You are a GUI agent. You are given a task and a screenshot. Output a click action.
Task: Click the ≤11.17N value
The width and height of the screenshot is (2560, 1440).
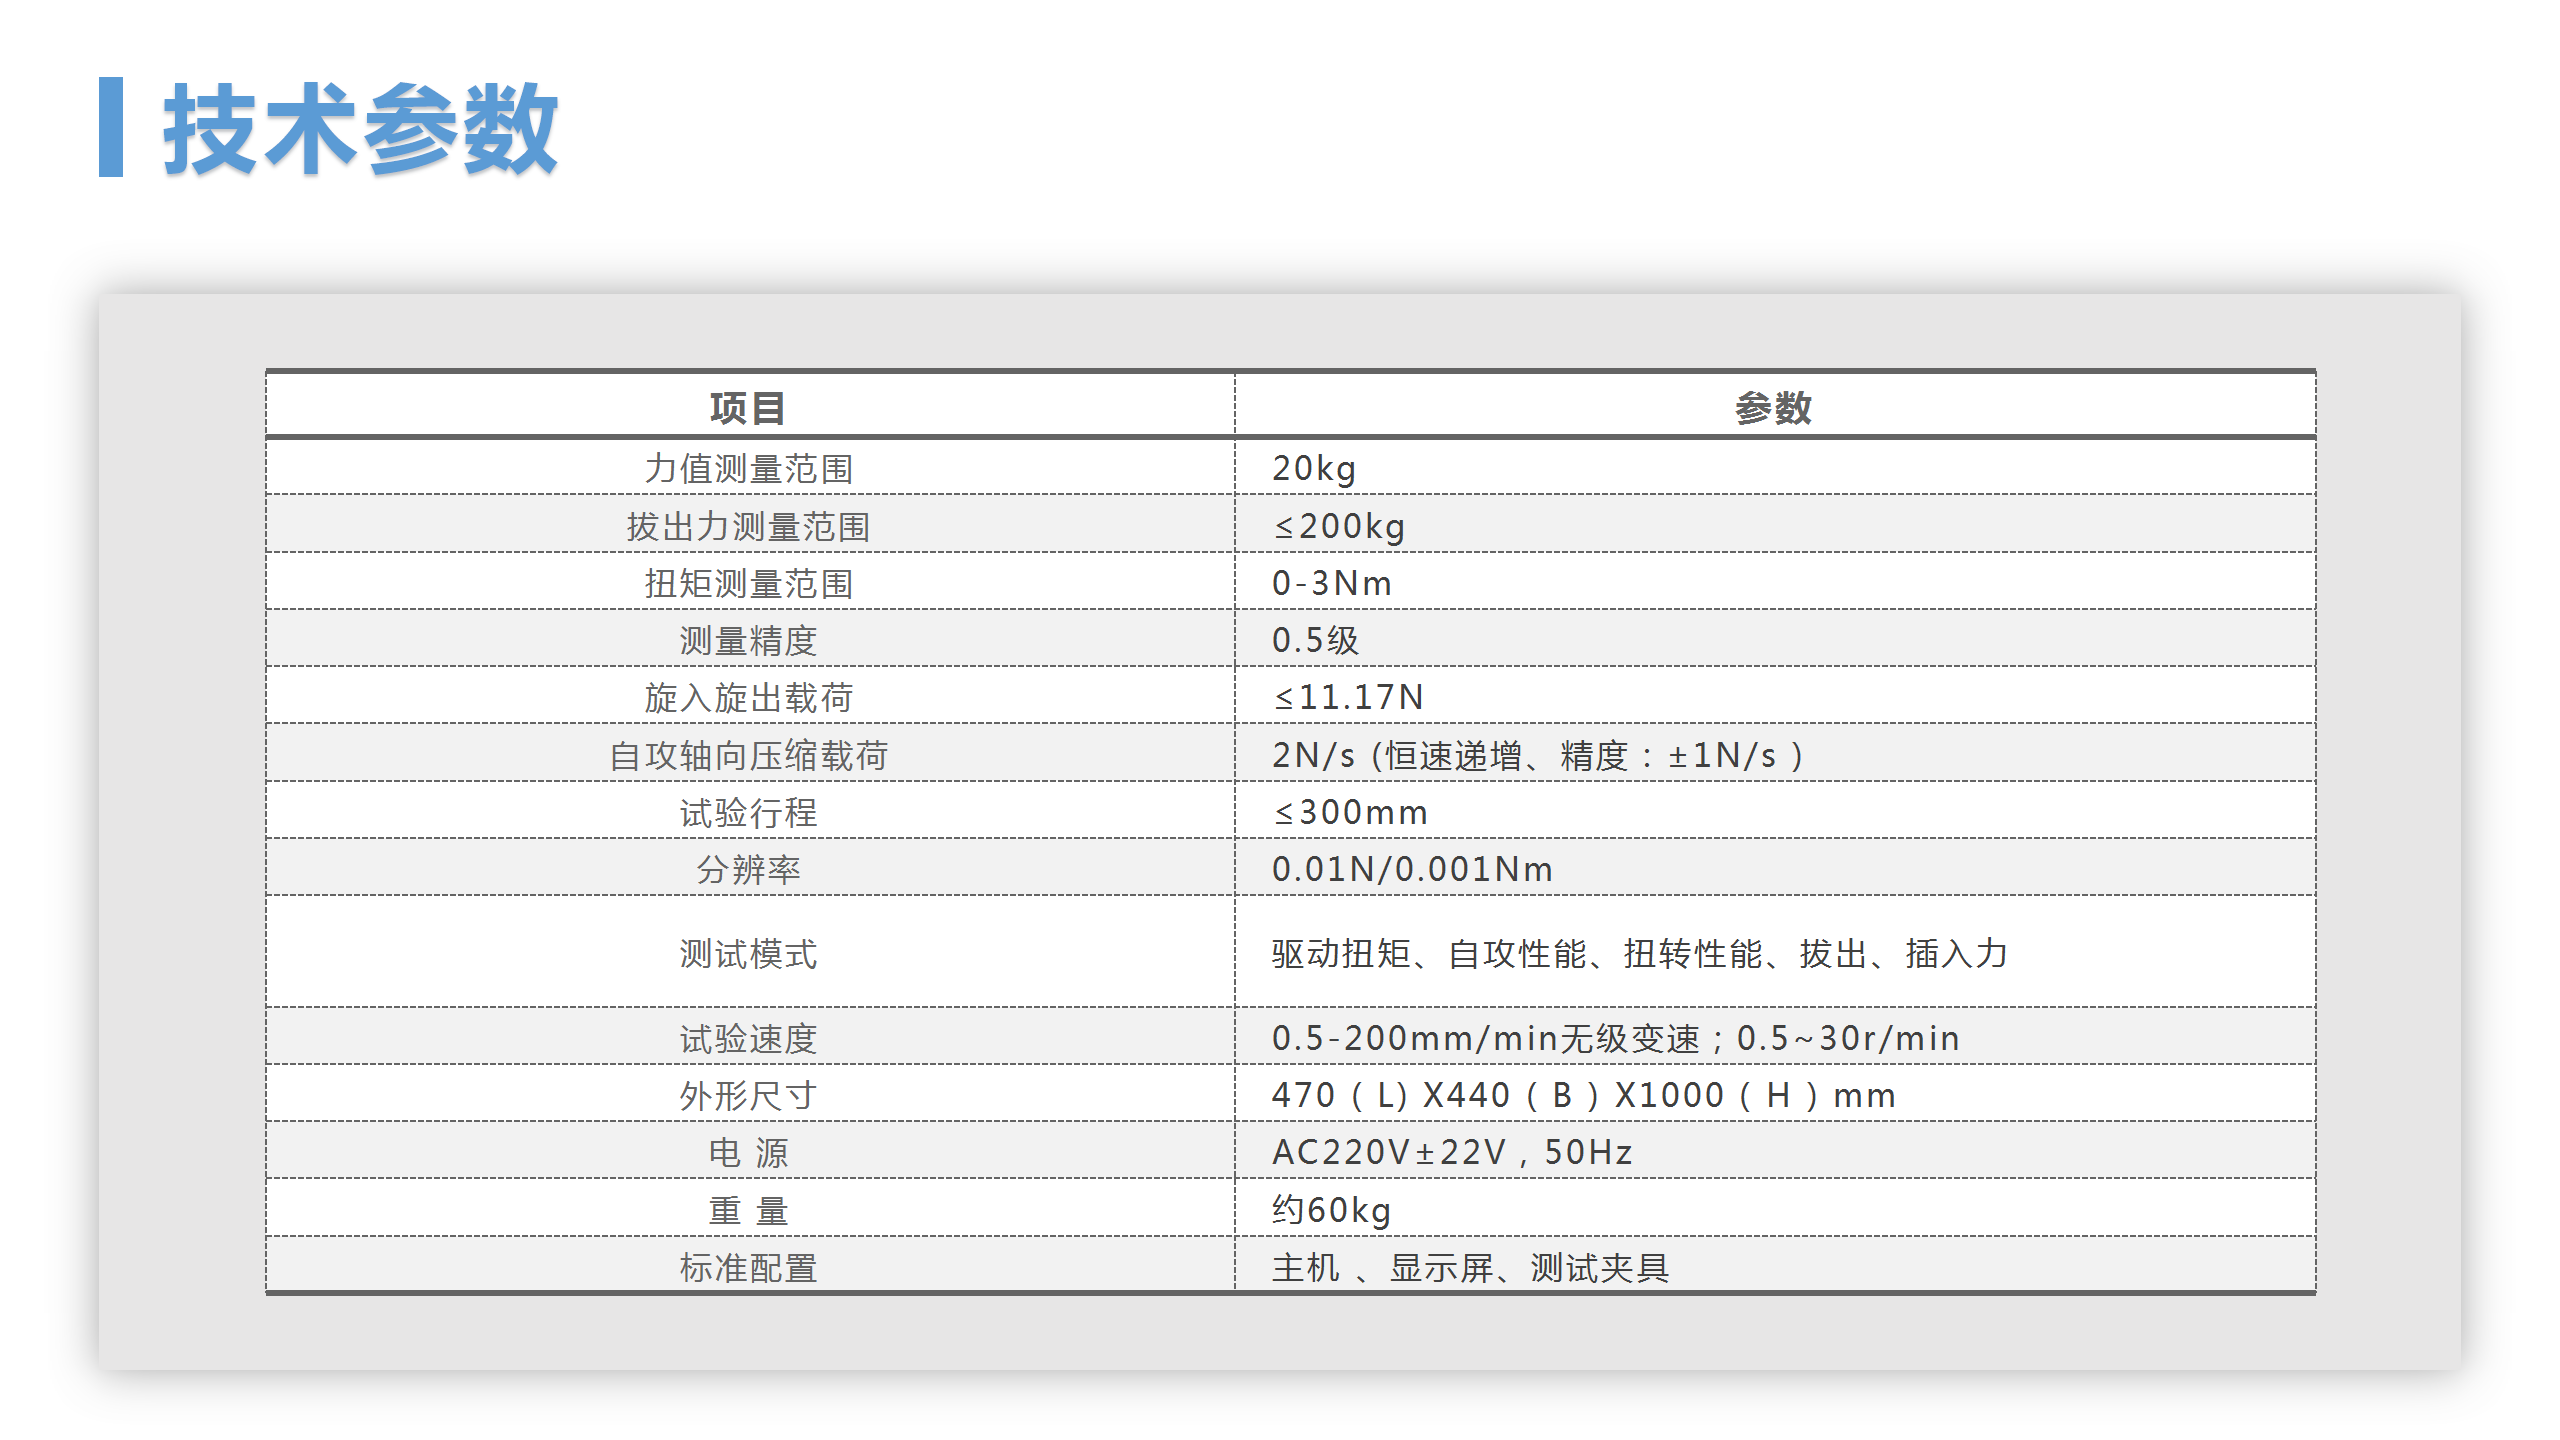(x=1348, y=697)
